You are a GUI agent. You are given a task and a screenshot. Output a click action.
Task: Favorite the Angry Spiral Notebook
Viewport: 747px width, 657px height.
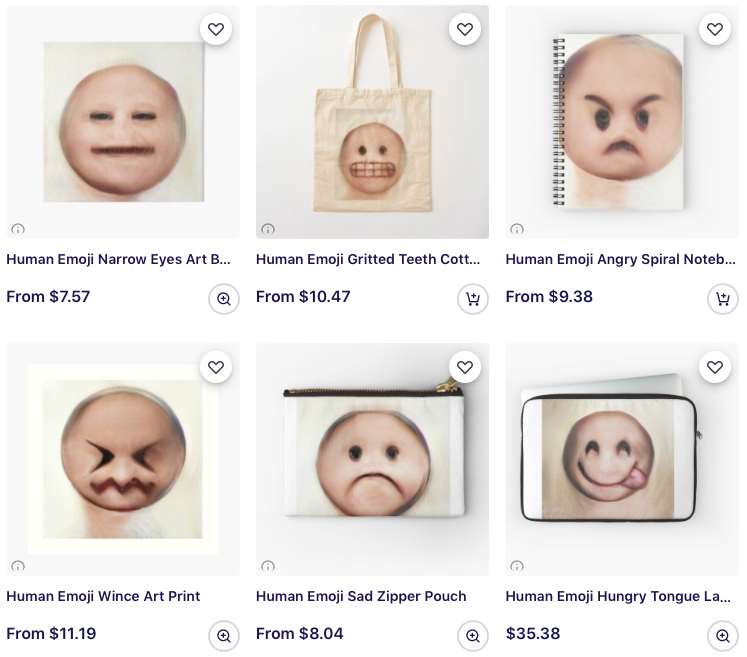tap(715, 30)
